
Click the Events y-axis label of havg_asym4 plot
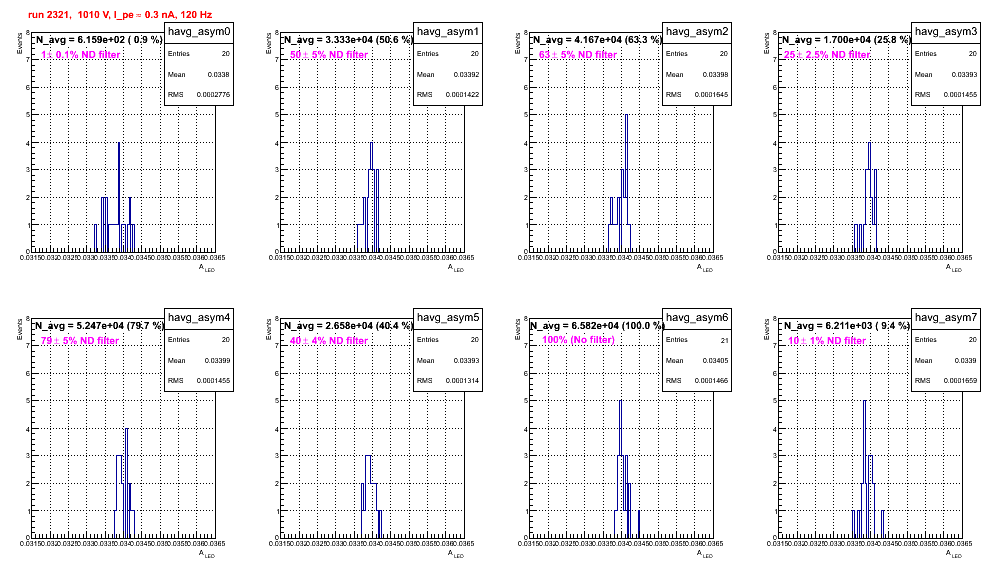pos(20,329)
